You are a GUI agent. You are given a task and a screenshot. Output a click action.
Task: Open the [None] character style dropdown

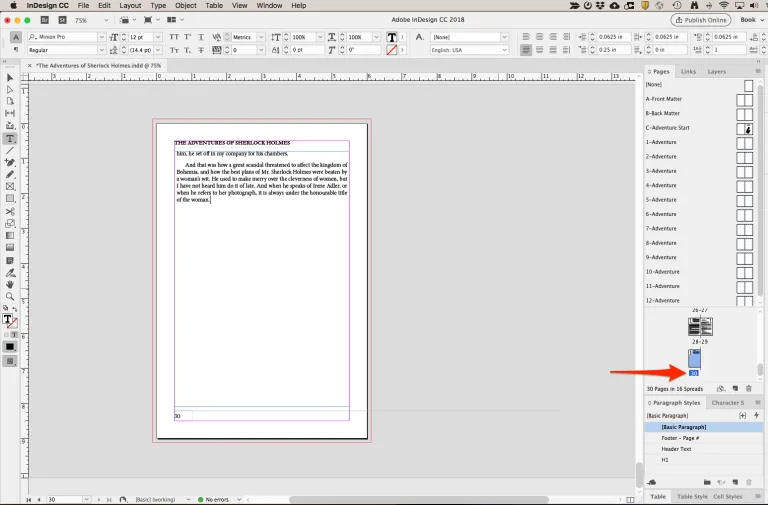click(x=504, y=37)
